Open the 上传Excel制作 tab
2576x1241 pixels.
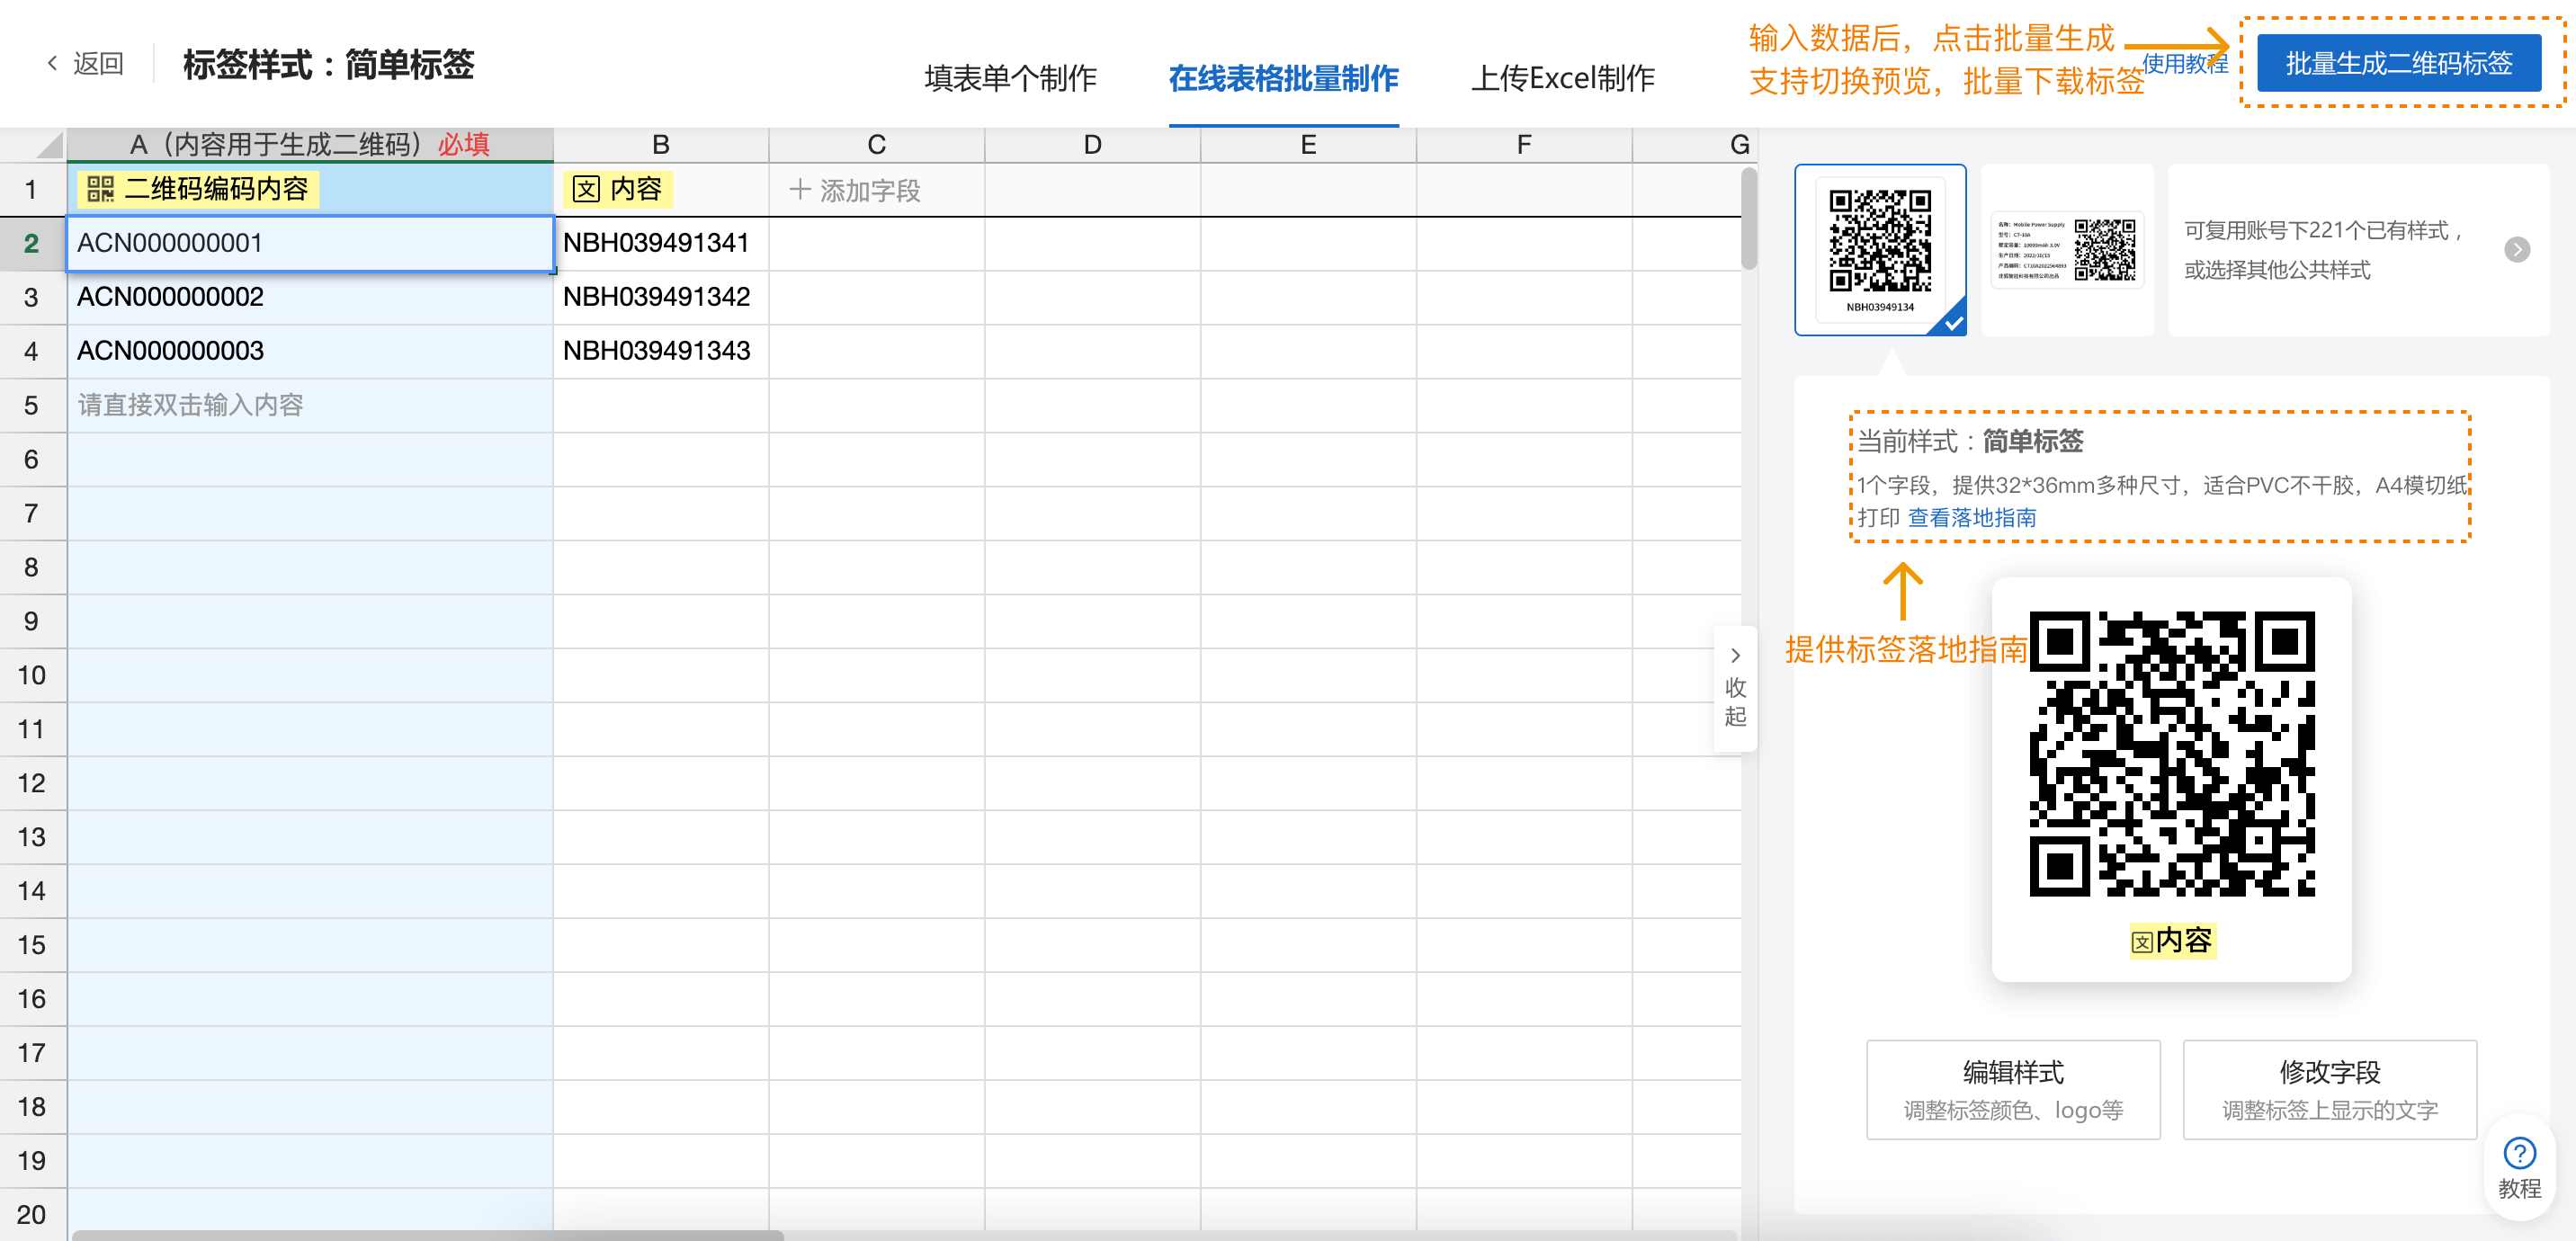1562,78
